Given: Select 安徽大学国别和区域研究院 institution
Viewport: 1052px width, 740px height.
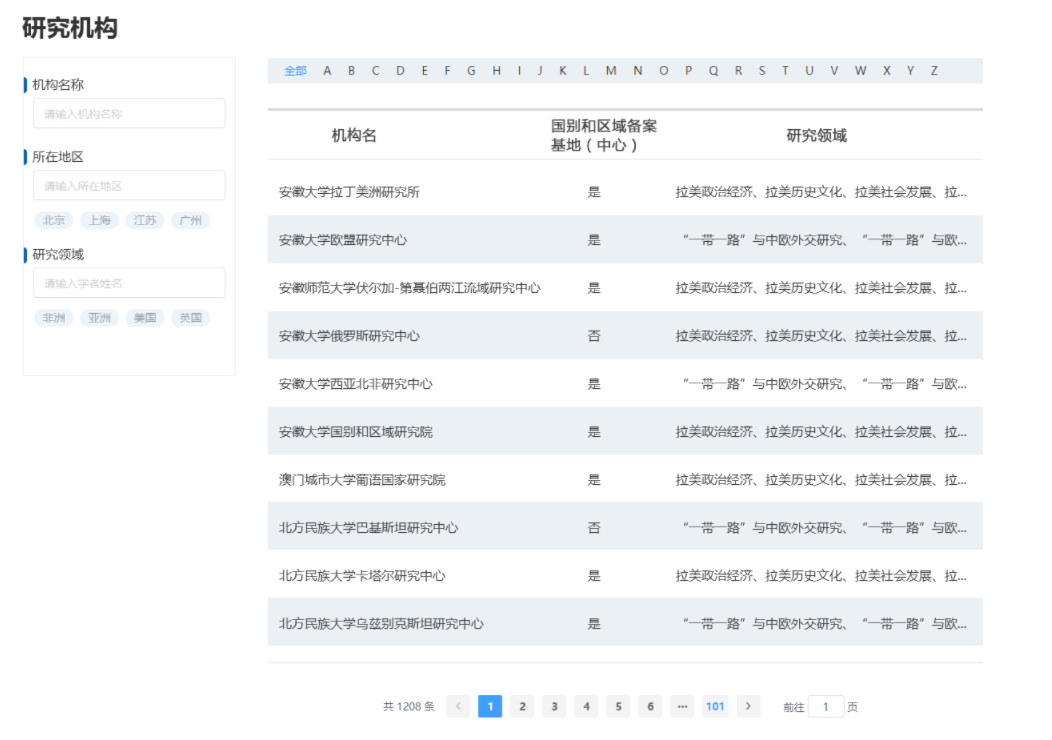Looking at the screenshot, I should (x=625, y=431).
